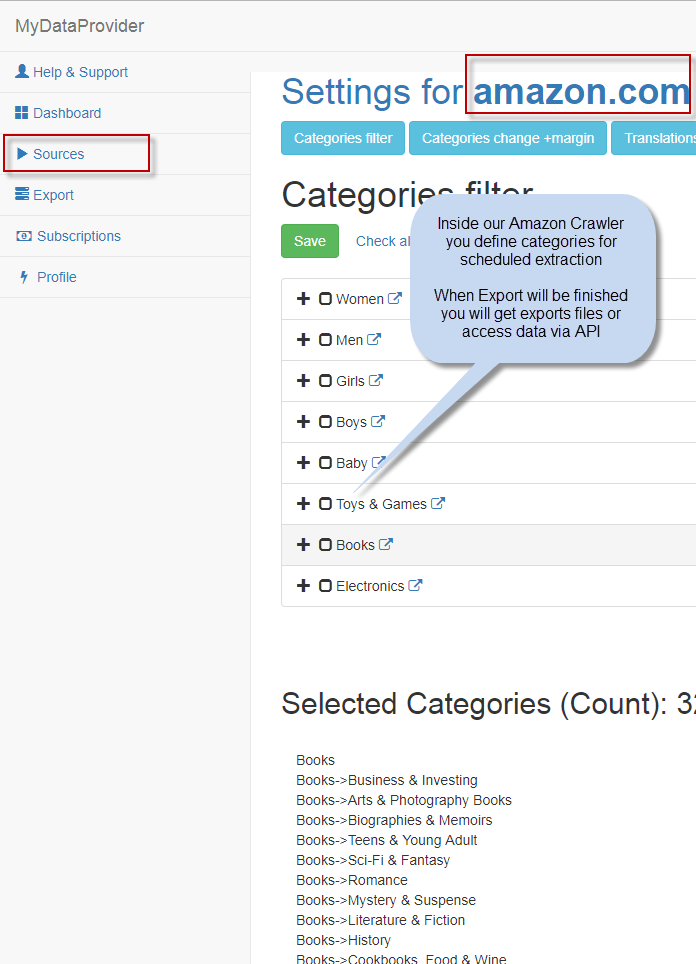Open the Export section
The image size is (696, 964).
pos(125,195)
